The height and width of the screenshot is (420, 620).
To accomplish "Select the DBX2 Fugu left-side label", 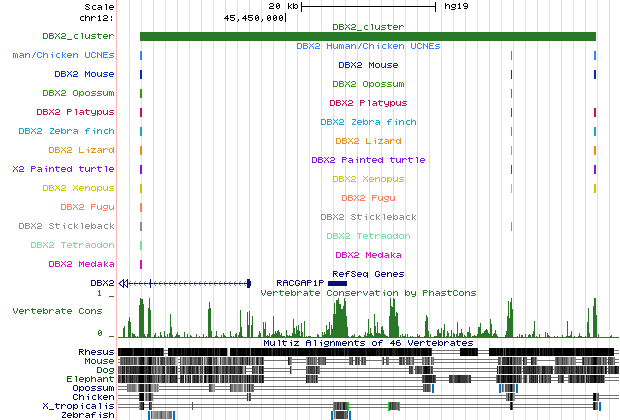I will (89, 207).
